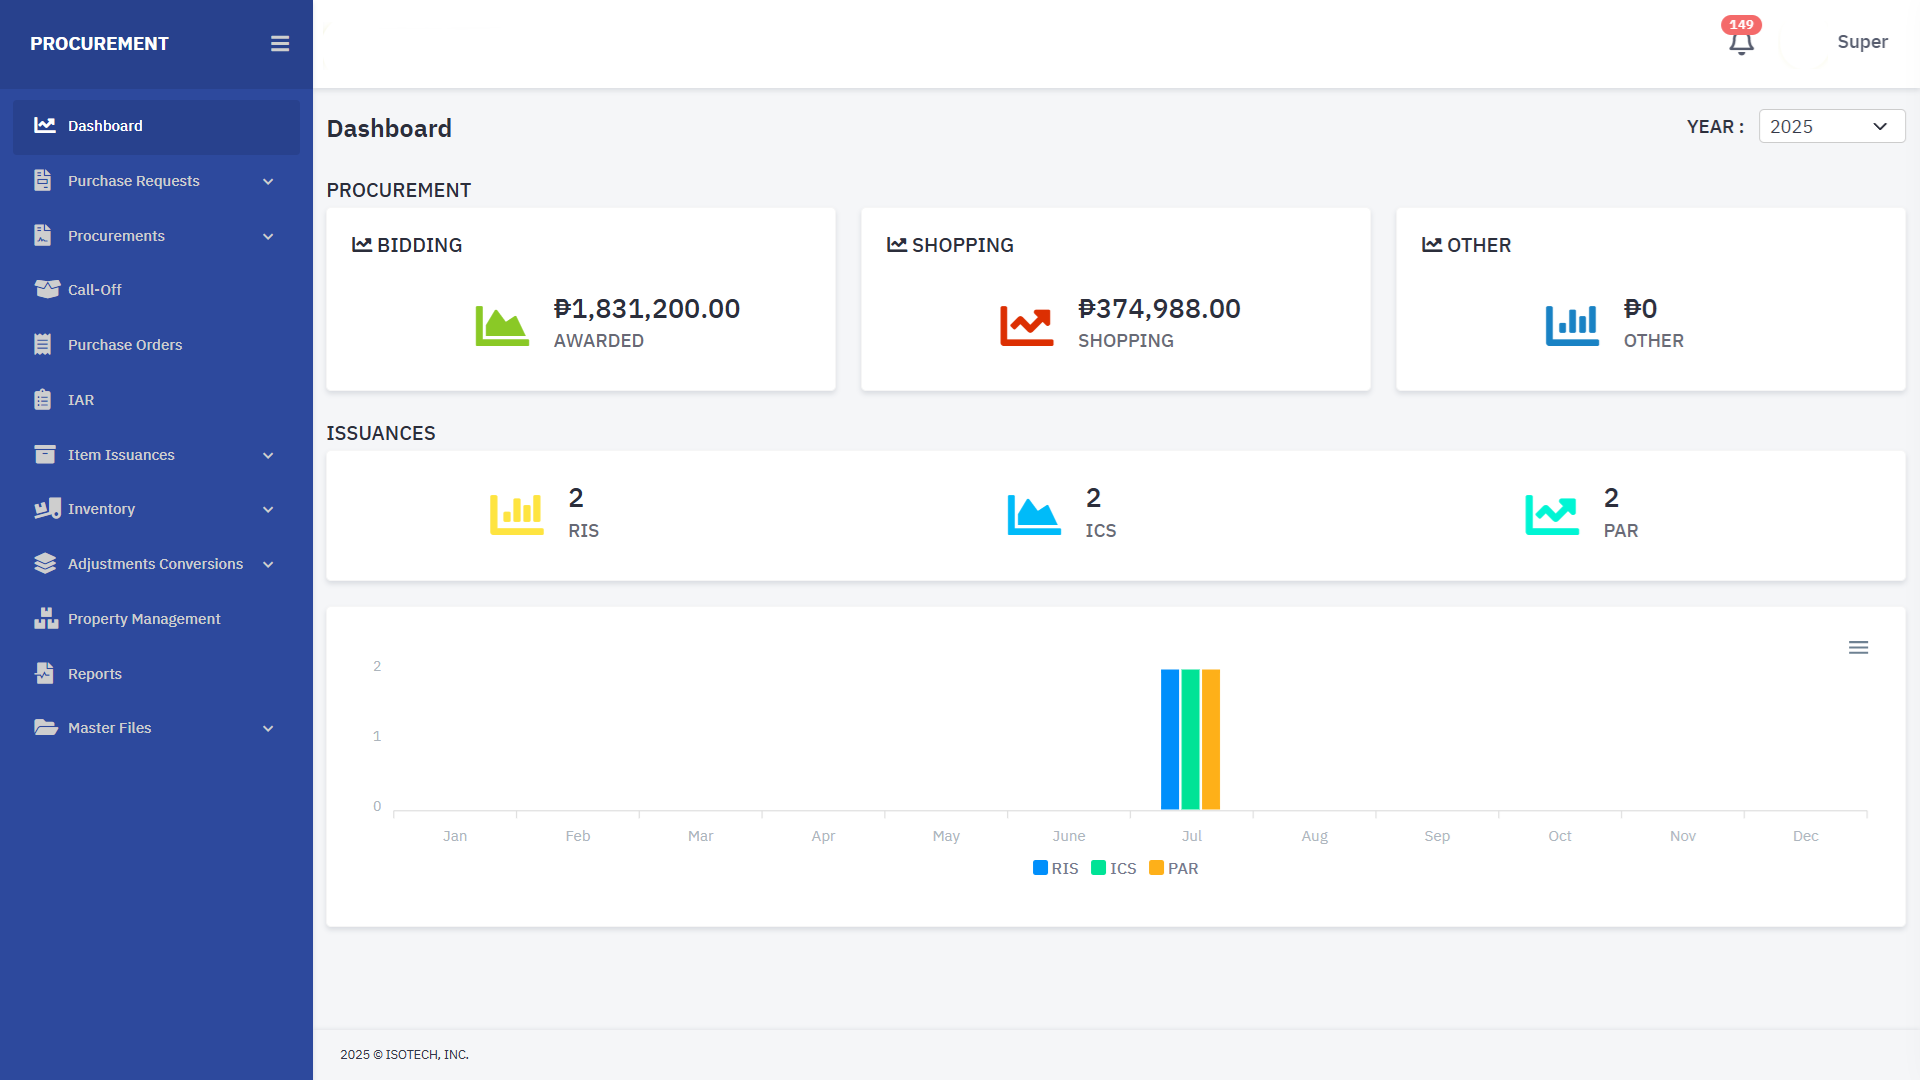Open the chart hamburger menu icon
Screen dimensions: 1920x1080
[1858, 648]
